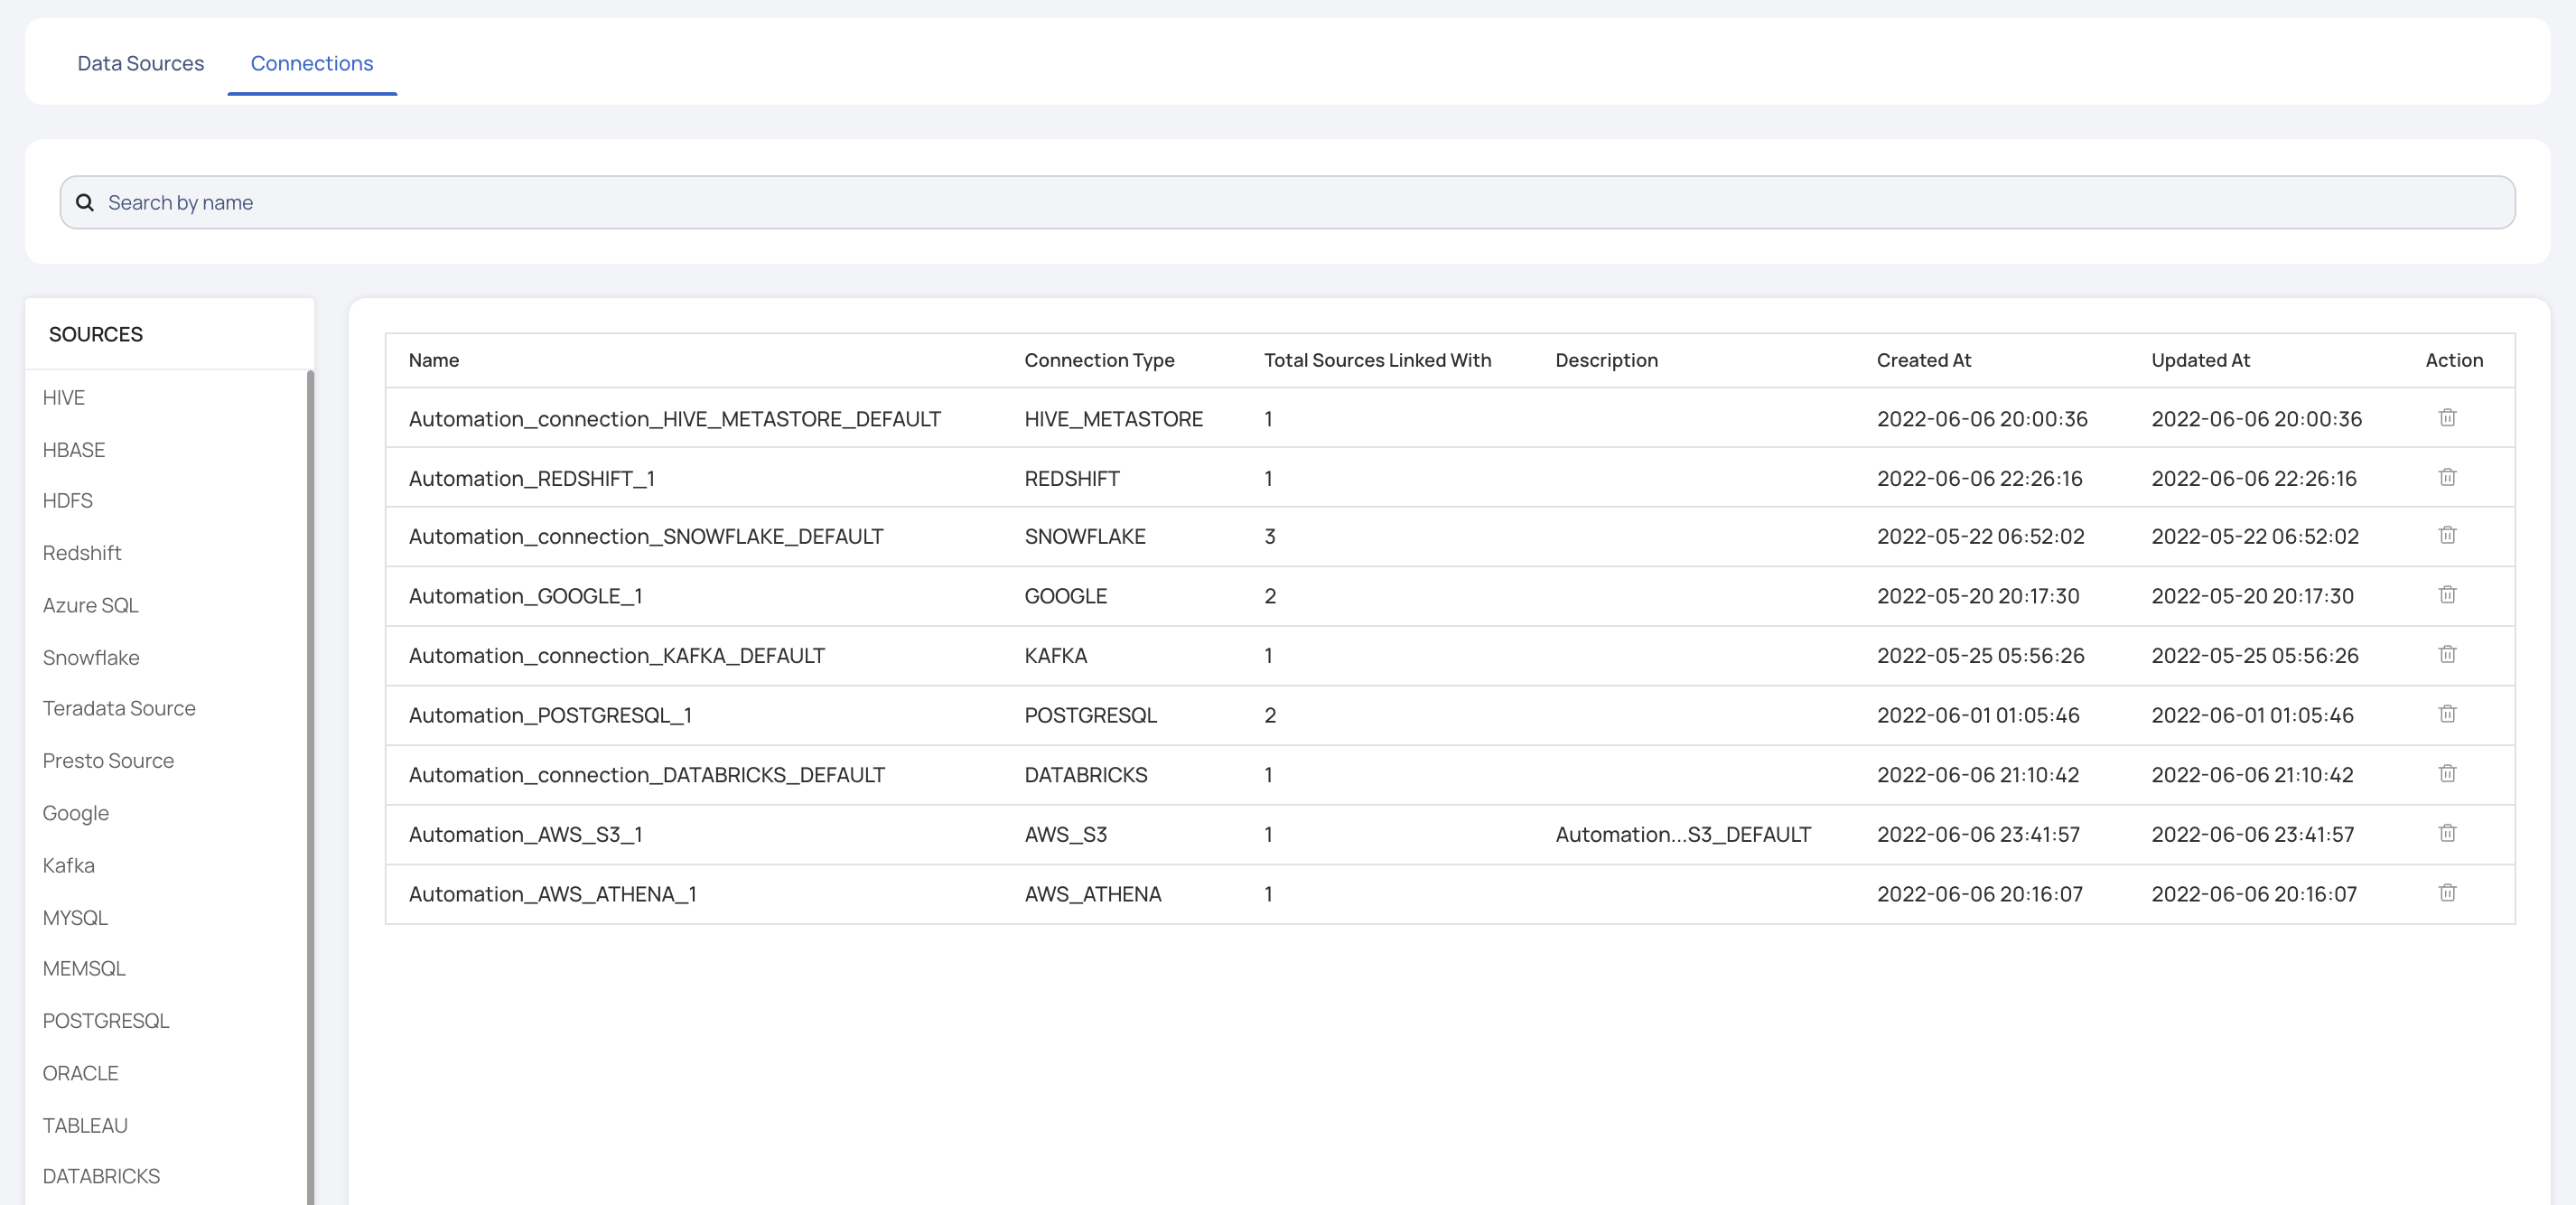Pick POSTGRESQL from the sources list
Screen dimensions: 2576x1205
tap(105, 1021)
